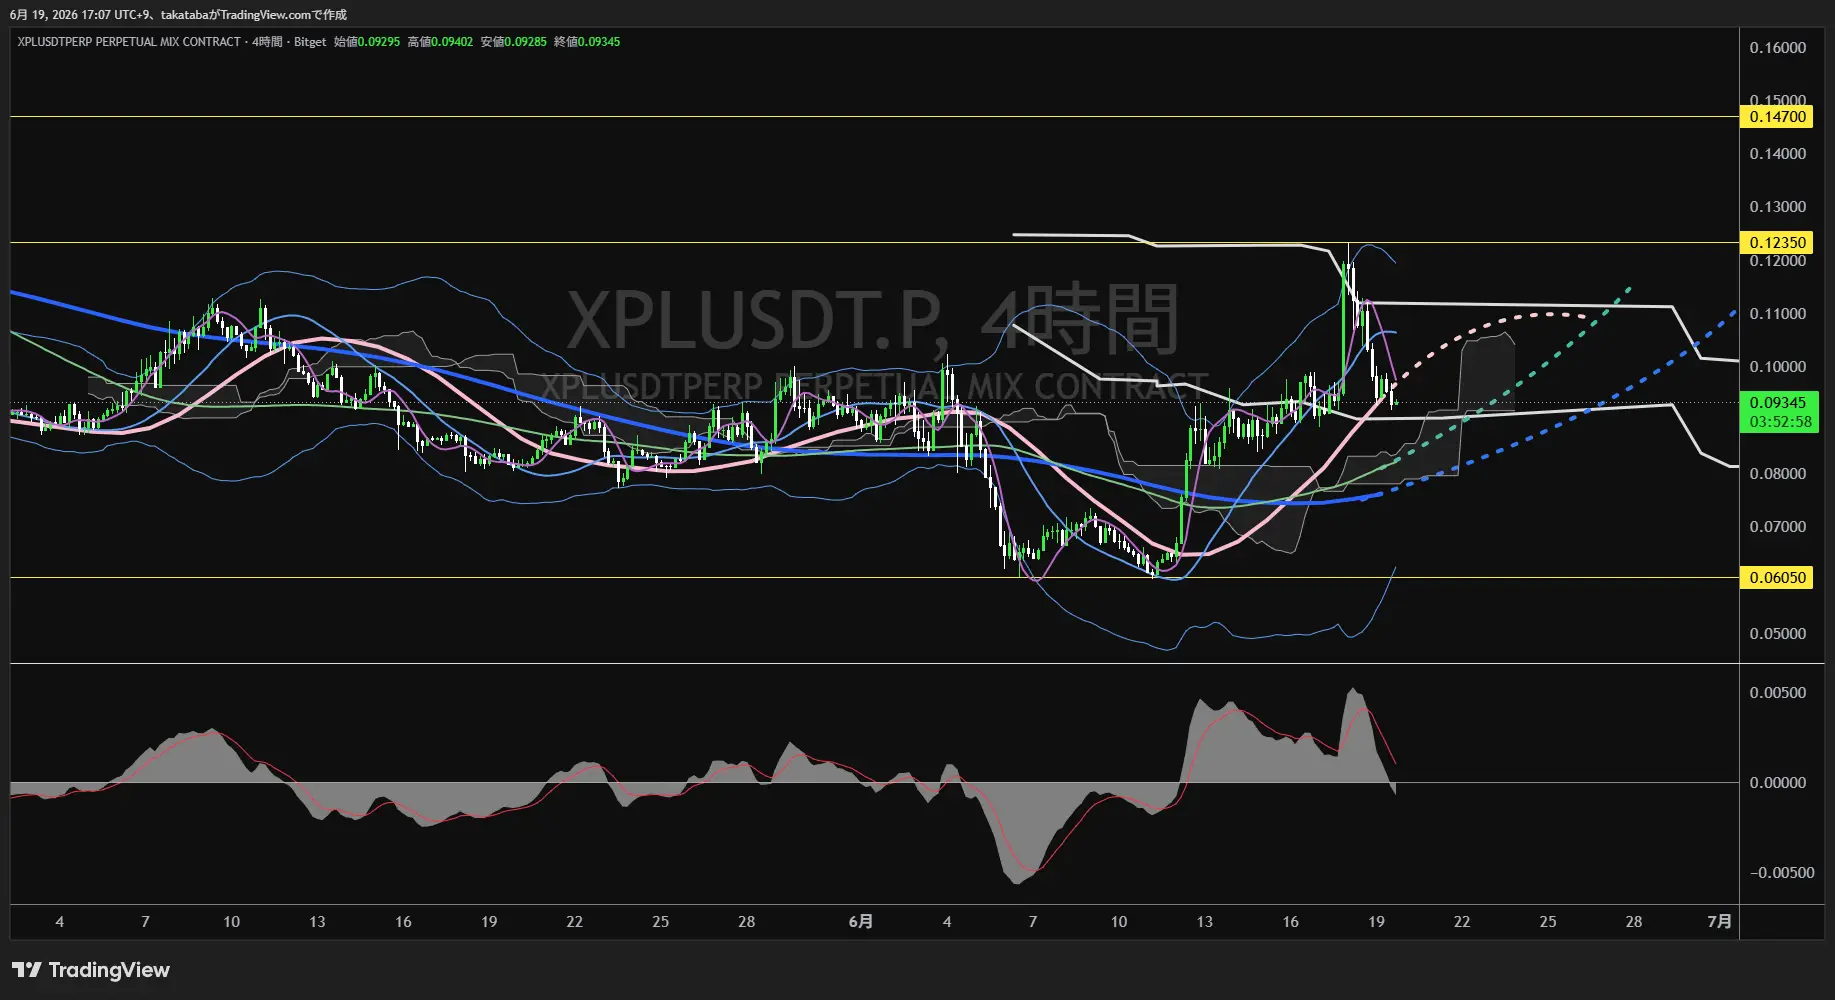This screenshot has height=1000, width=1835.
Task: Click the current price label 0.09345
Action: [1777, 403]
